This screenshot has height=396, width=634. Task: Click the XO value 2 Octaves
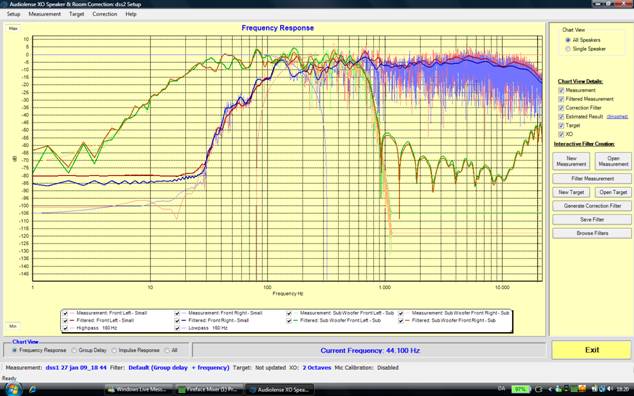tap(317, 368)
